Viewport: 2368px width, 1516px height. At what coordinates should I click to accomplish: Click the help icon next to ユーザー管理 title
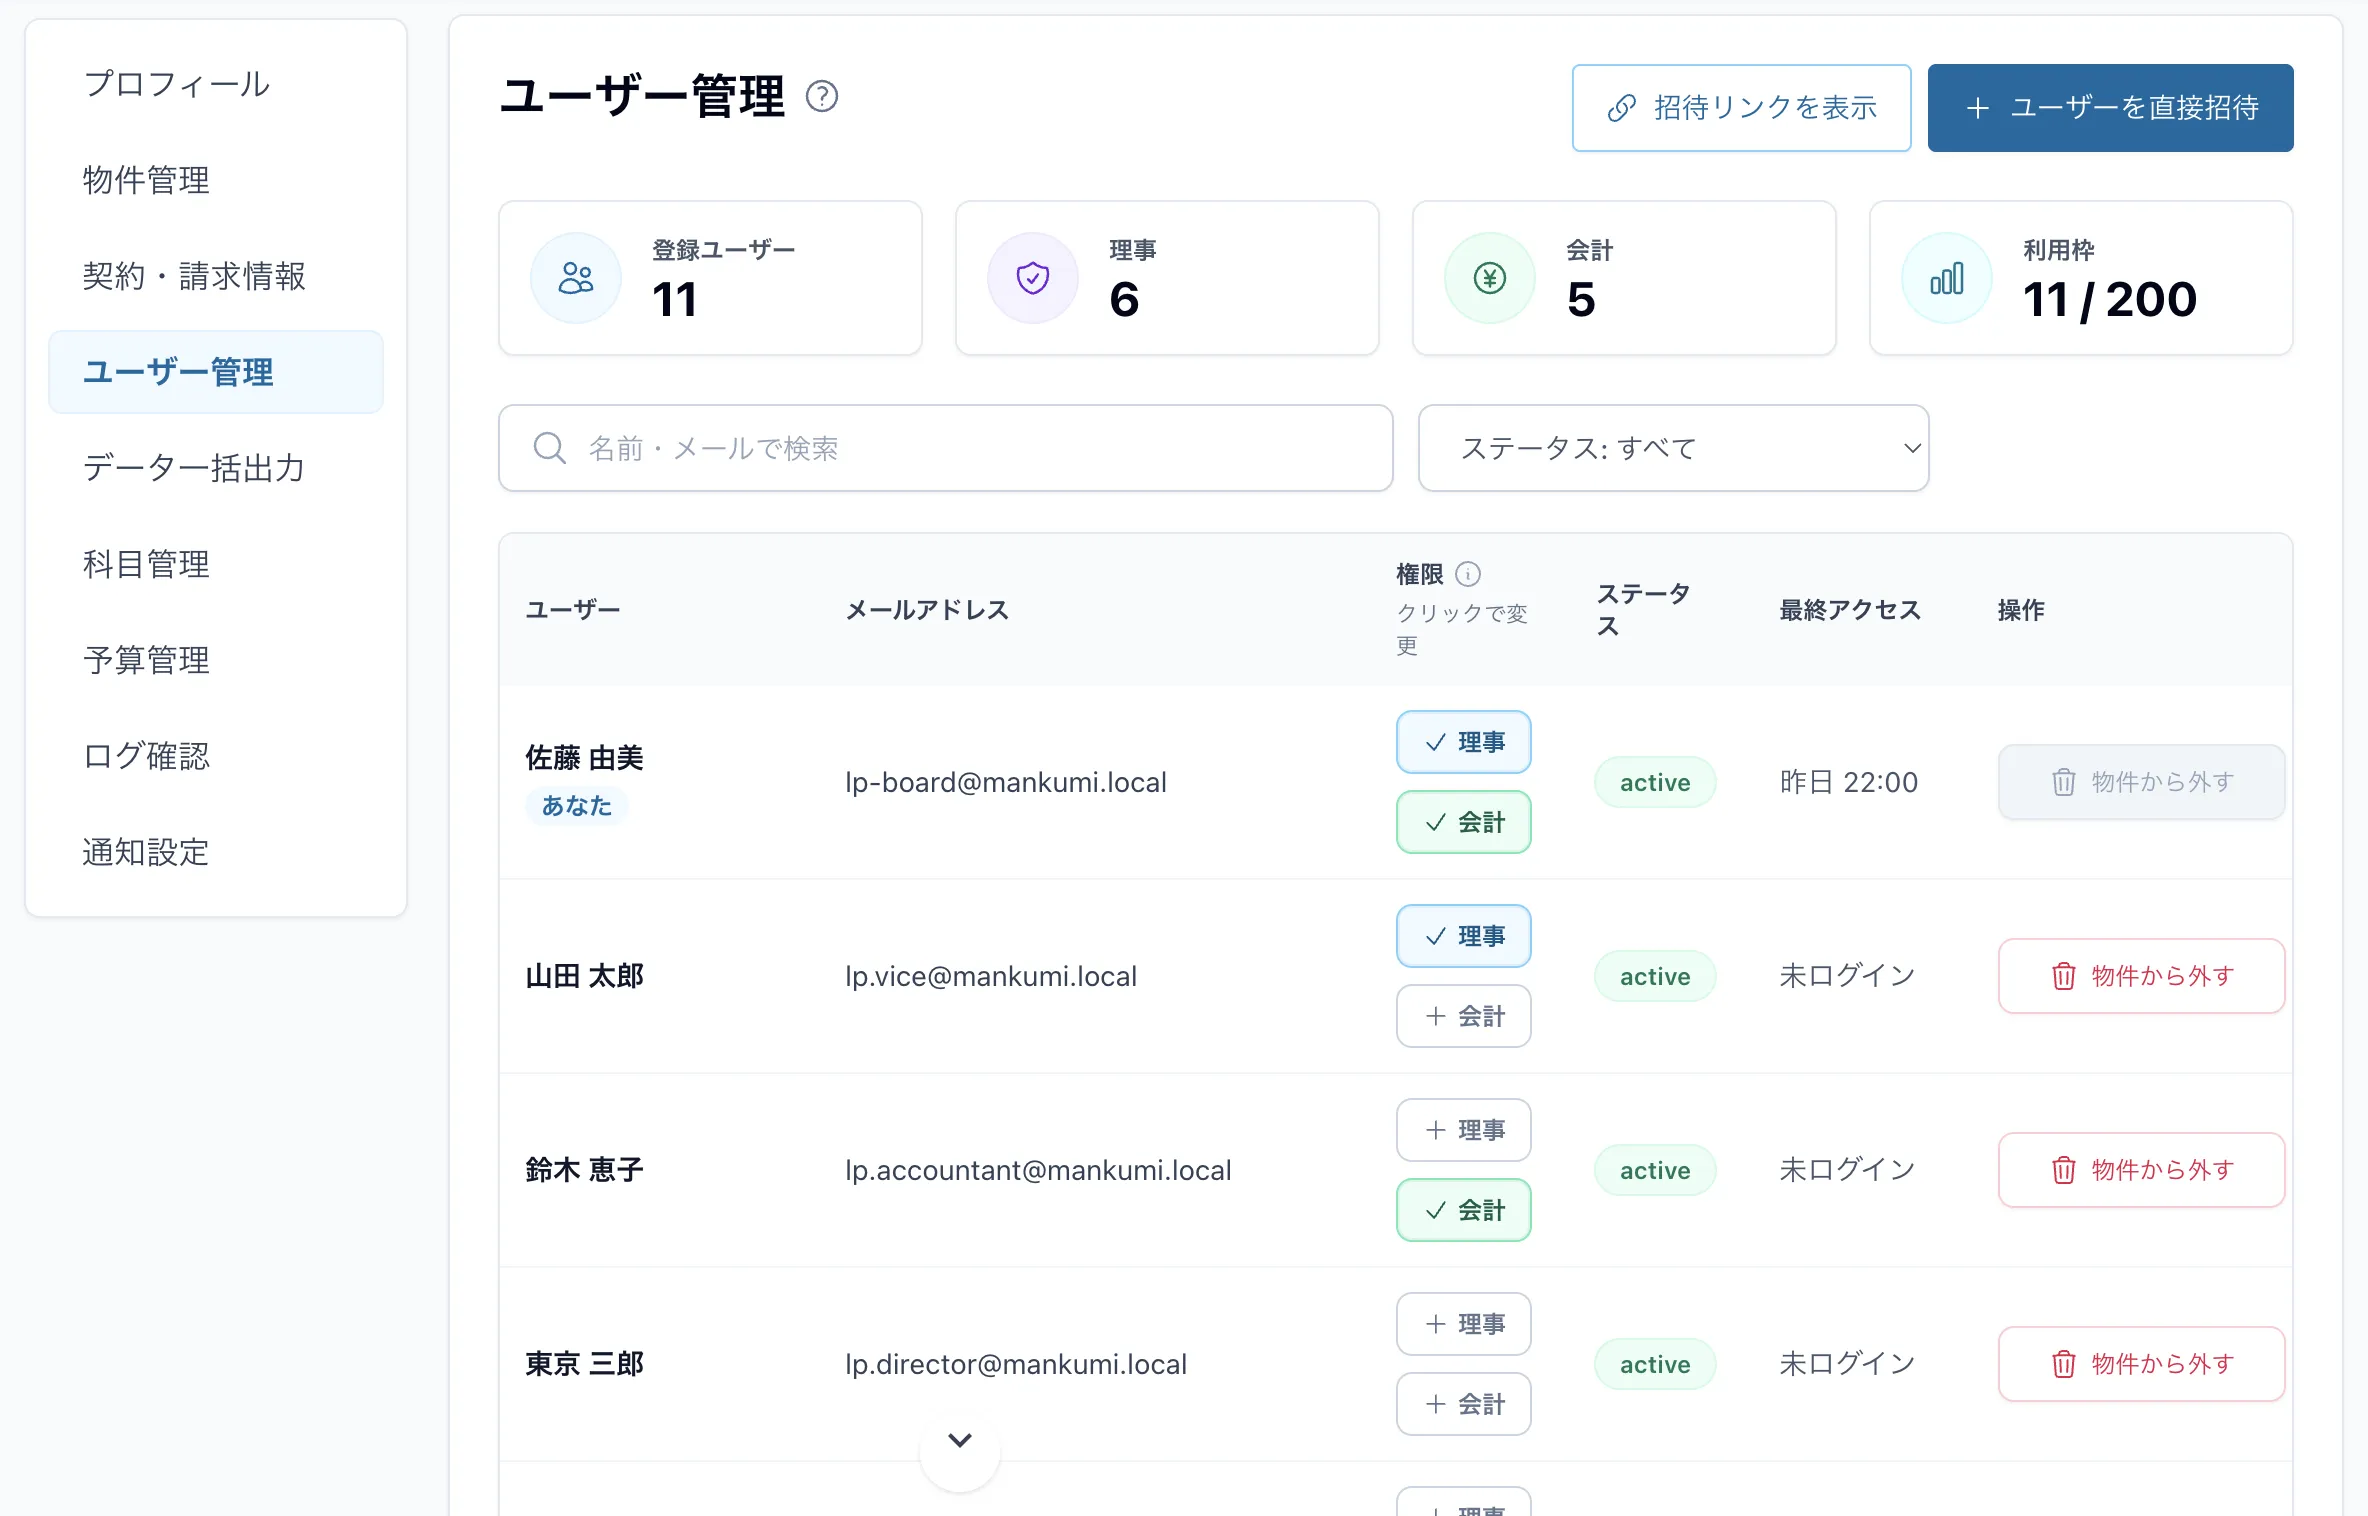click(822, 97)
